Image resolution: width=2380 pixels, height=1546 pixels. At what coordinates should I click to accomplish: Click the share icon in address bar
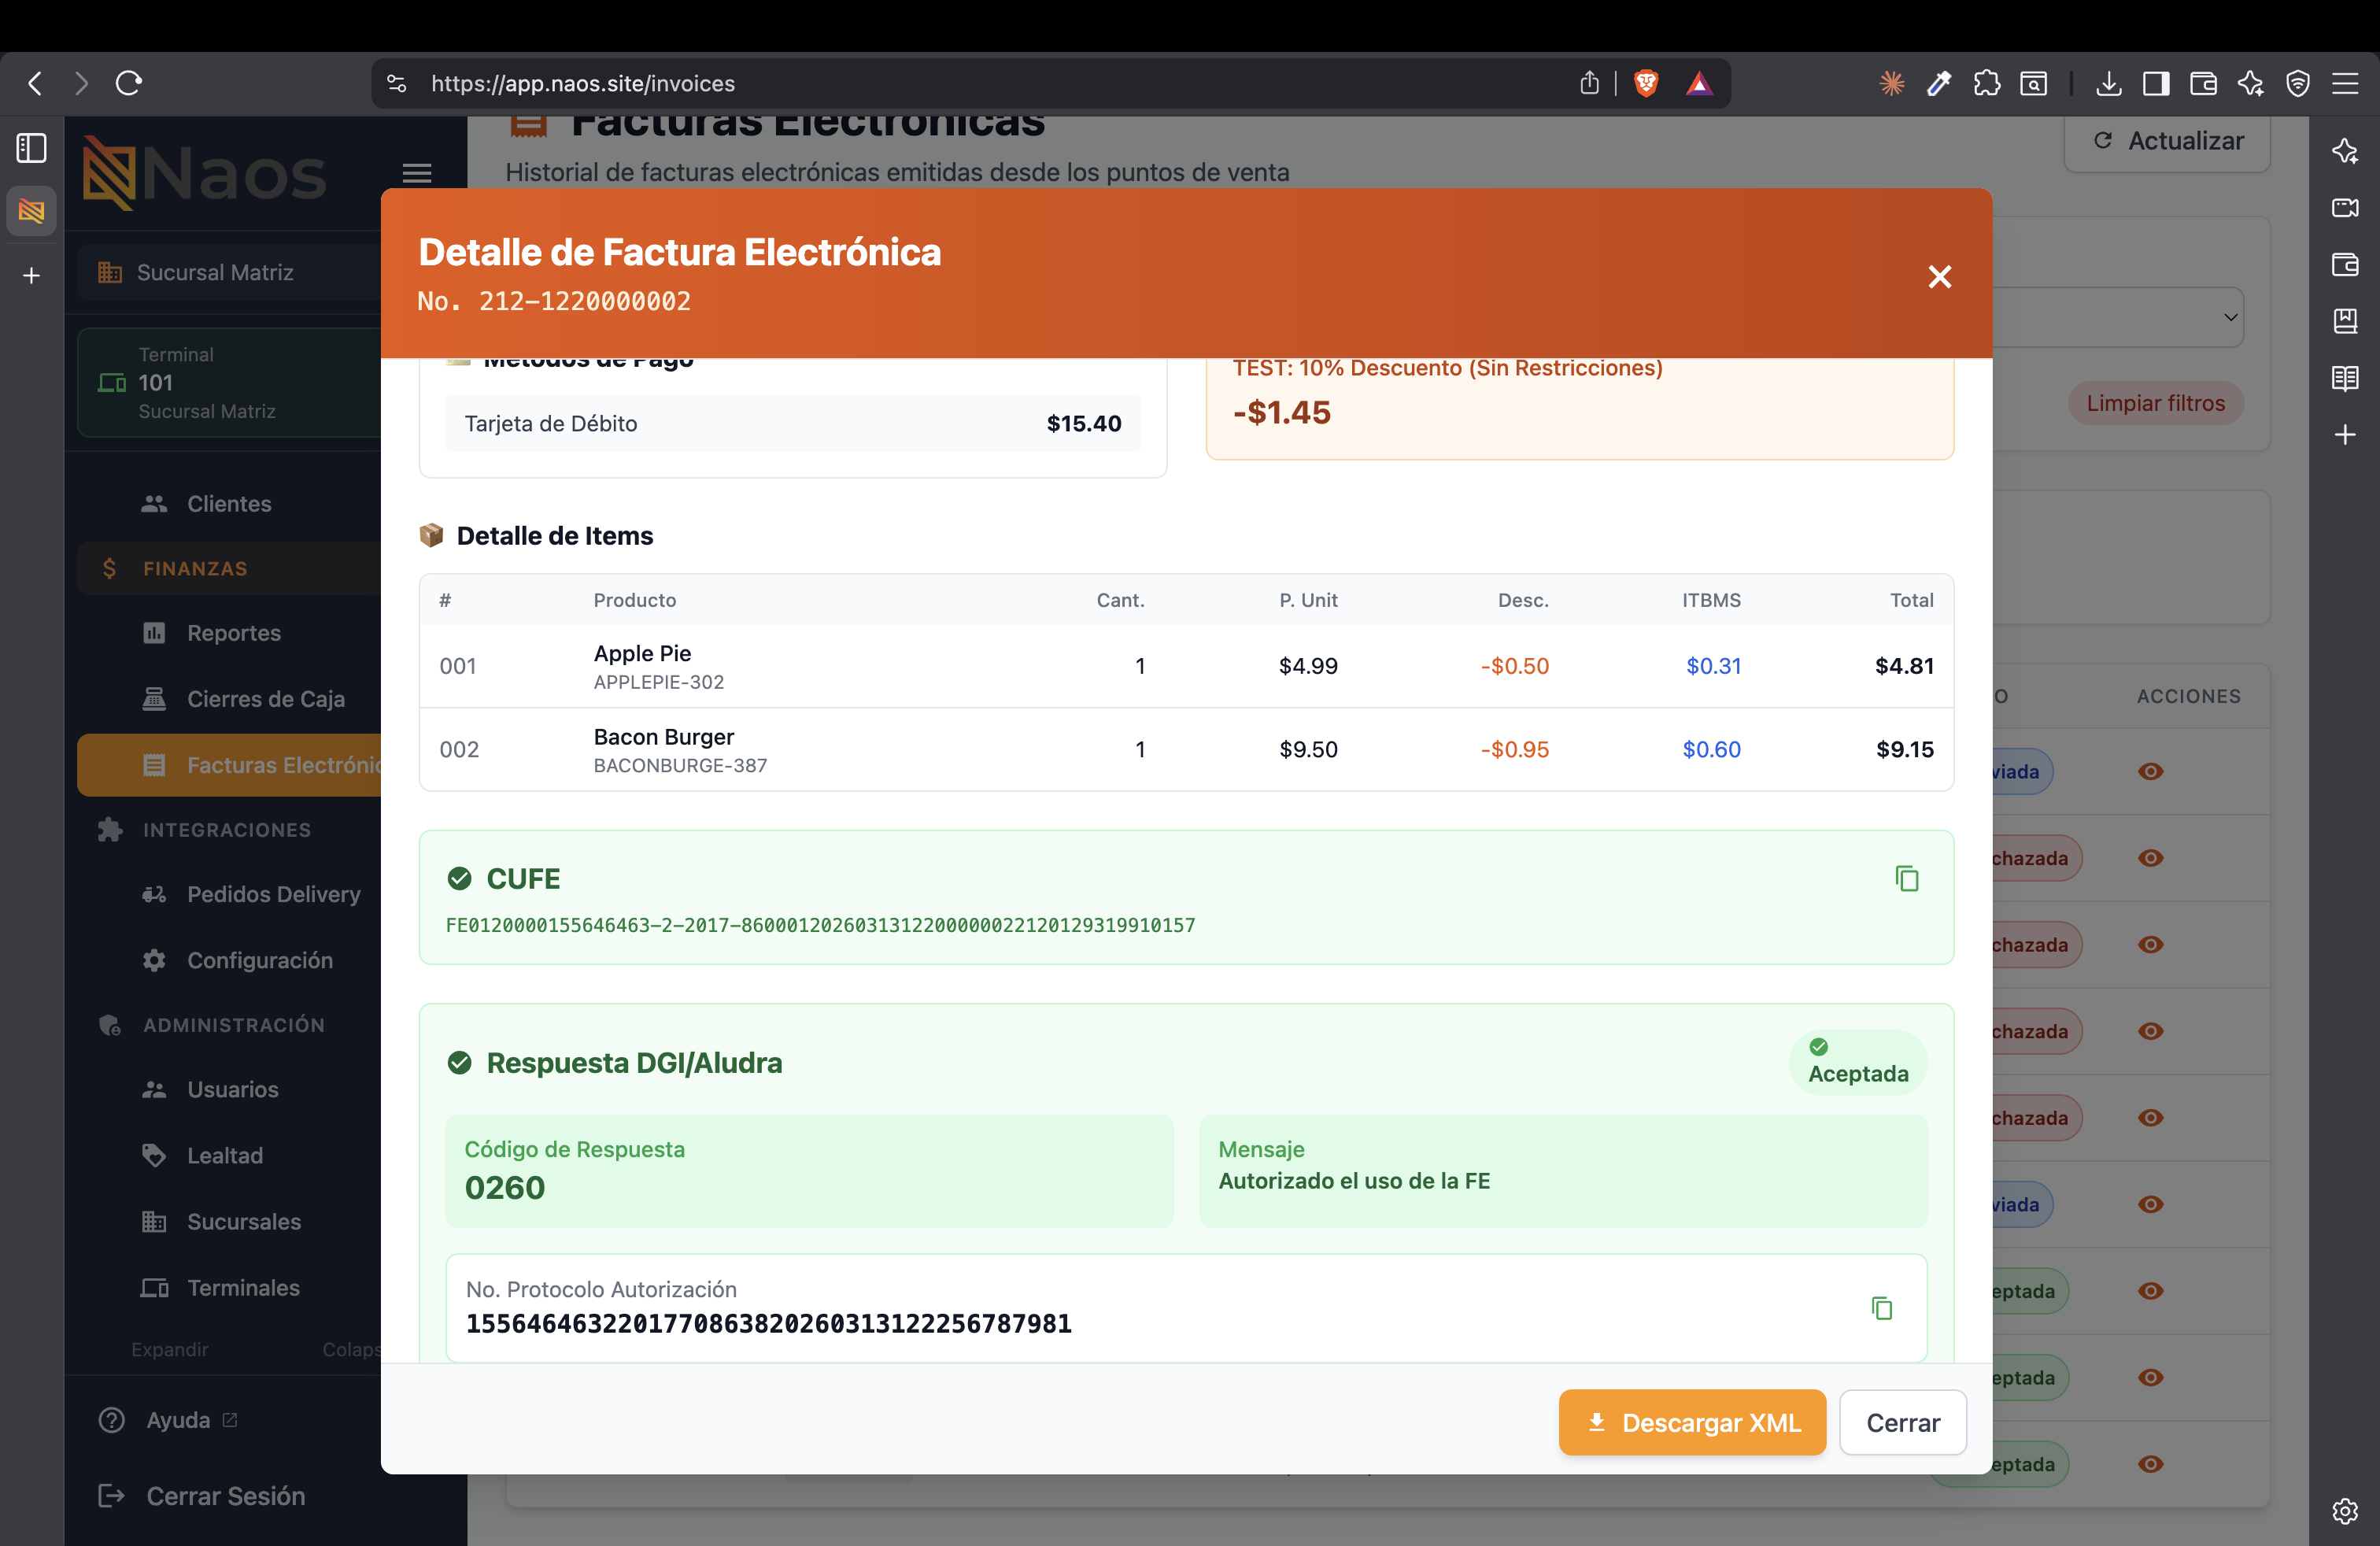coord(1589,83)
